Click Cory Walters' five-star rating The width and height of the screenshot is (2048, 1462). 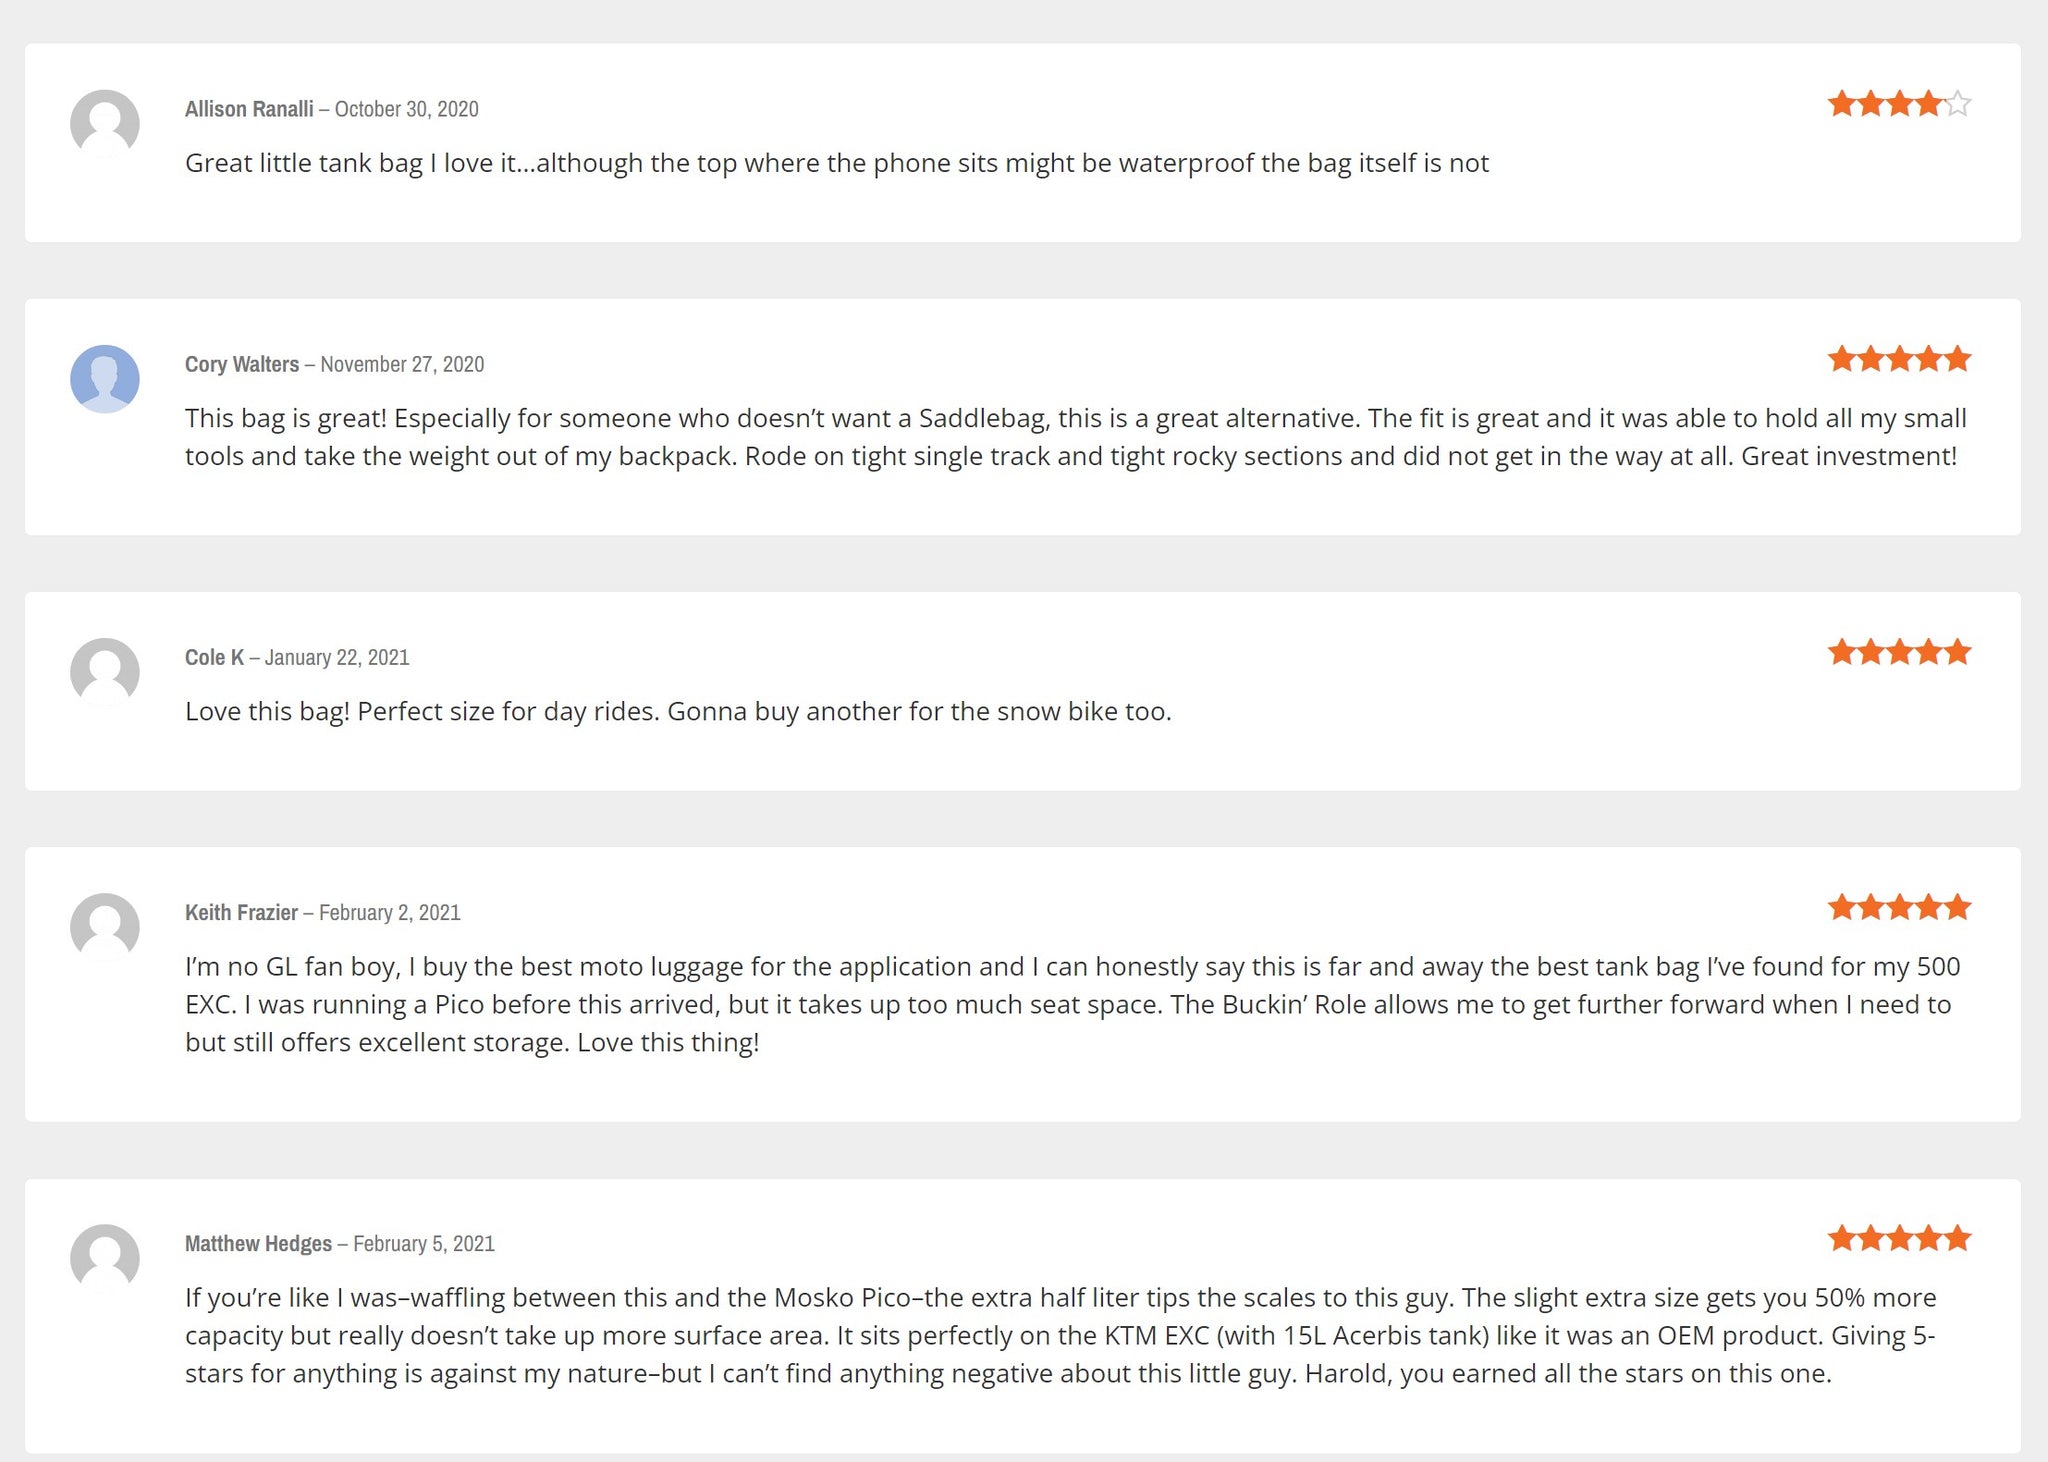click(1898, 359)
